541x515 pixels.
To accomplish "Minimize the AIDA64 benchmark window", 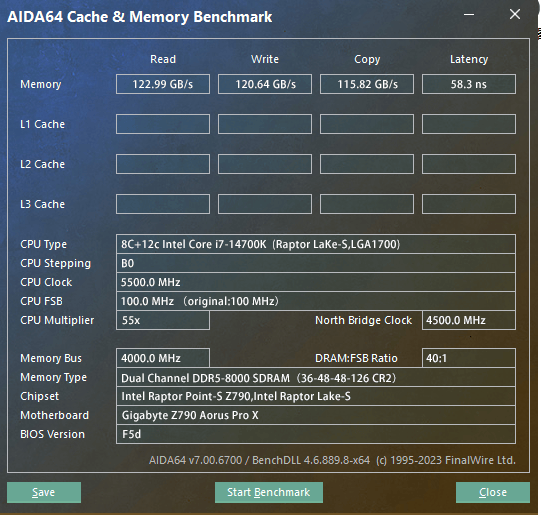I will (469, 14).
